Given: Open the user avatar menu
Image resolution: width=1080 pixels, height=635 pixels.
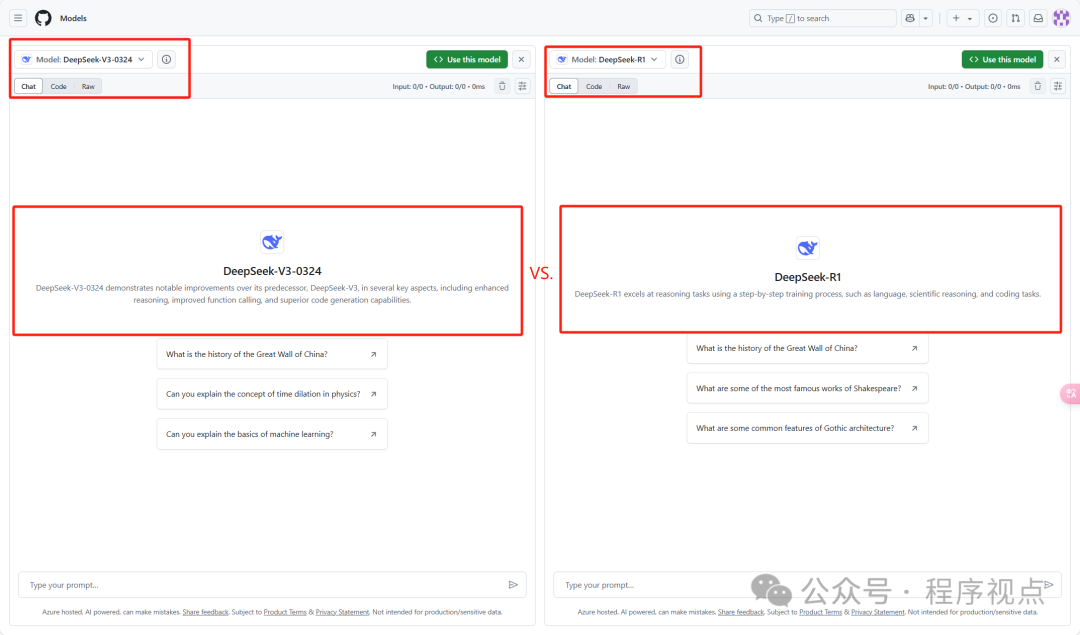Looking at the screenshot, I should pyautogui.click(x=1061, y=19).
